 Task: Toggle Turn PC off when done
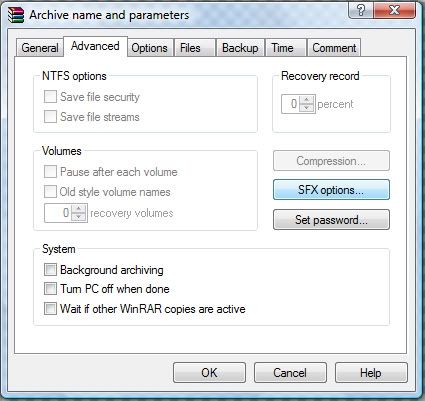pyautogui.click(x=50, y=289)
